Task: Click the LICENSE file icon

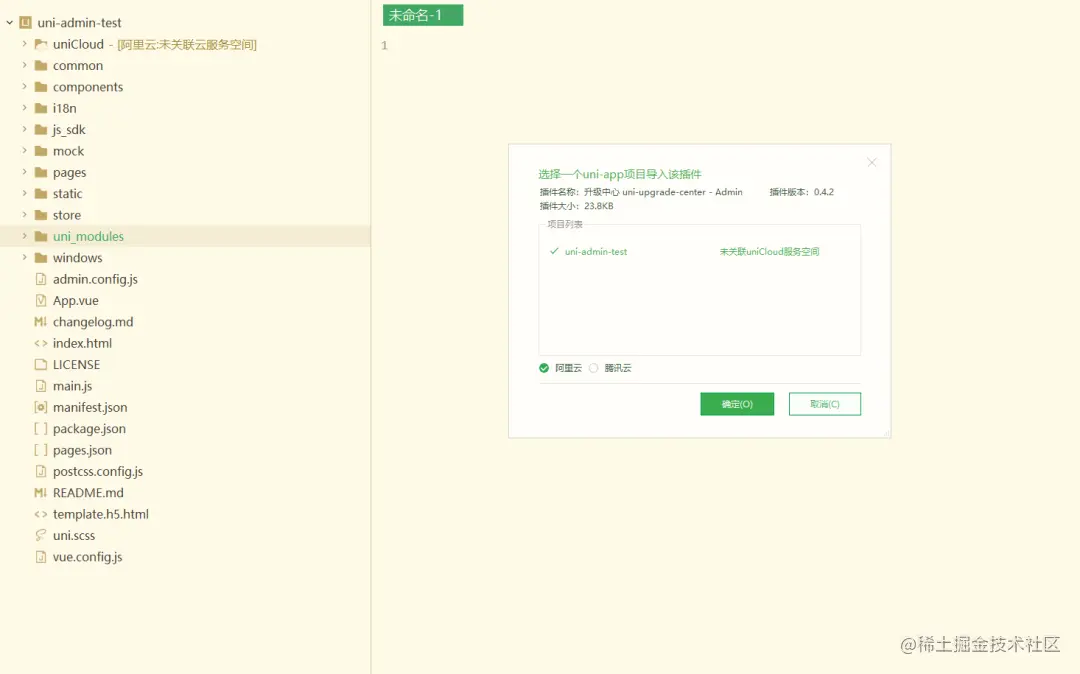Action: pos(41,364)
